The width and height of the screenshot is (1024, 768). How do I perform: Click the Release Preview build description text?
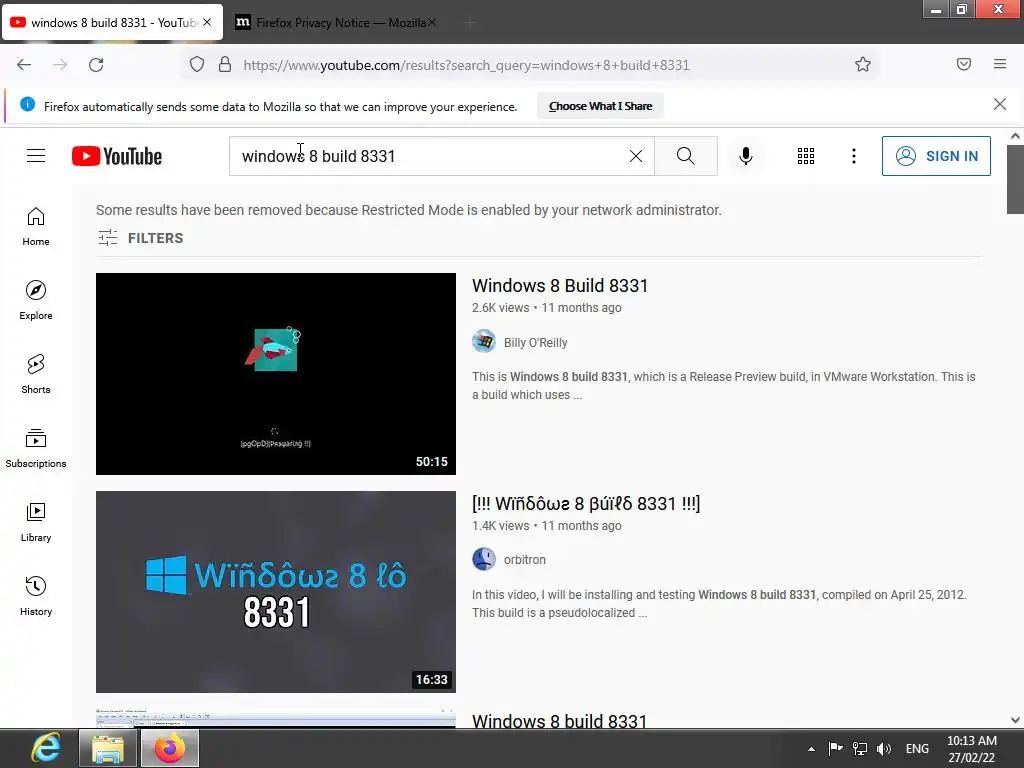[724, 385]
